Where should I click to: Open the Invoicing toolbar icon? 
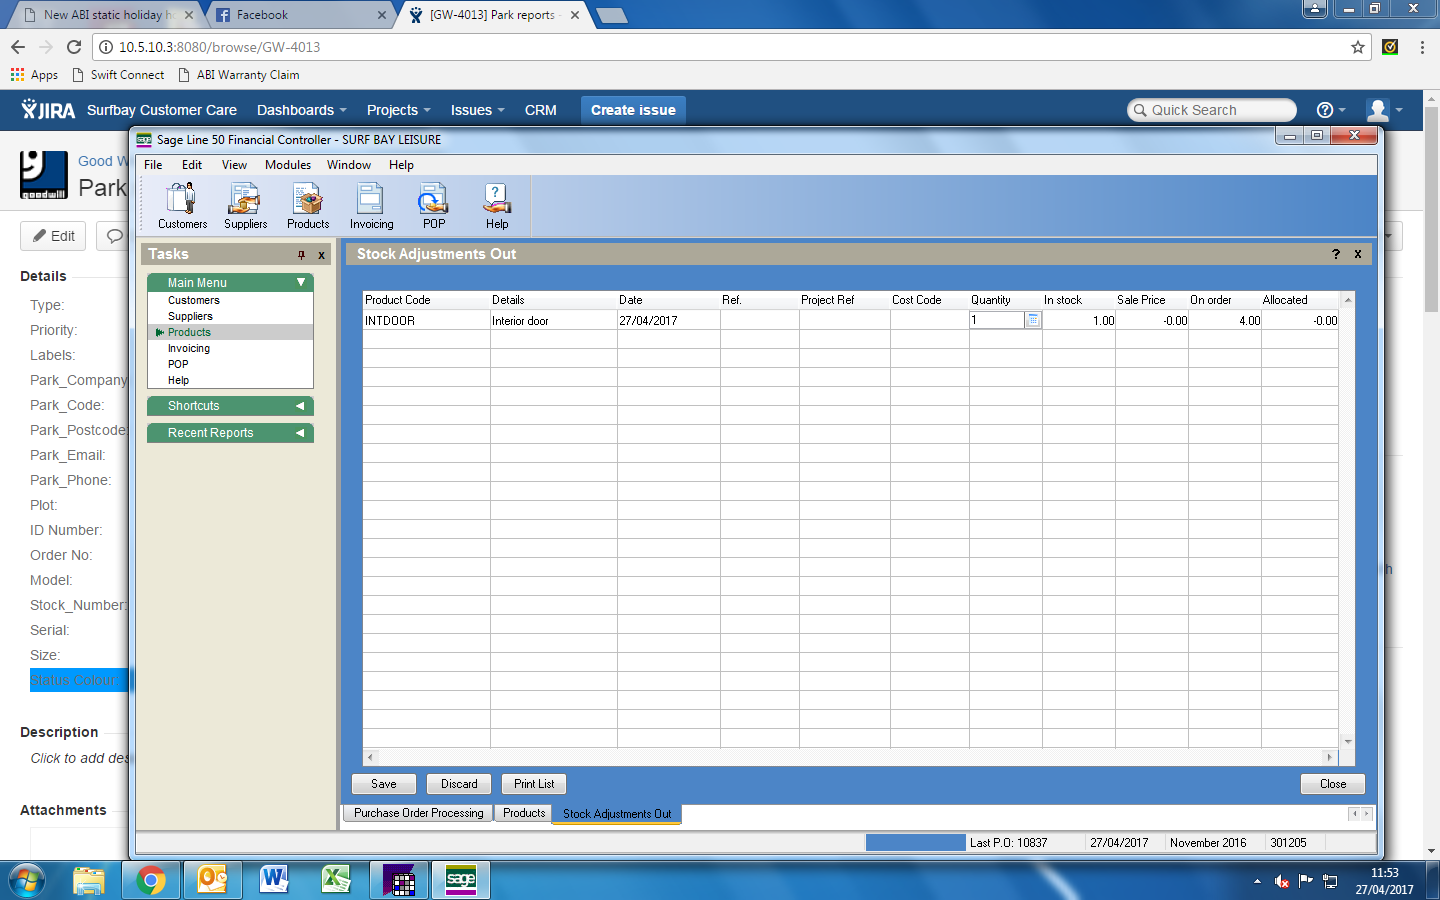pyautogui.click(x=371, y=205)
